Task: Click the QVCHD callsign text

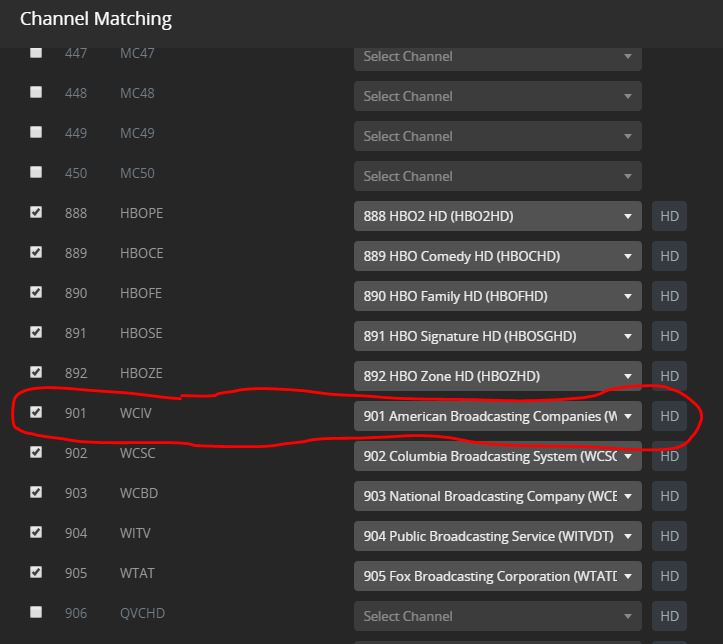Action: [142, 614]
